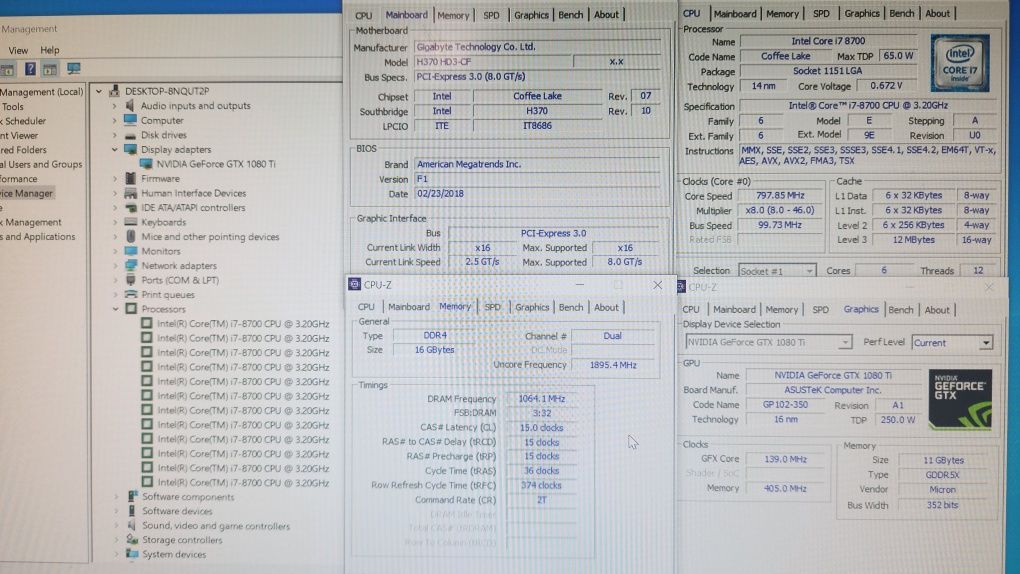Click the 16 GBytes memory size value
Screen dimensions: 1020x574
point(435,349)
